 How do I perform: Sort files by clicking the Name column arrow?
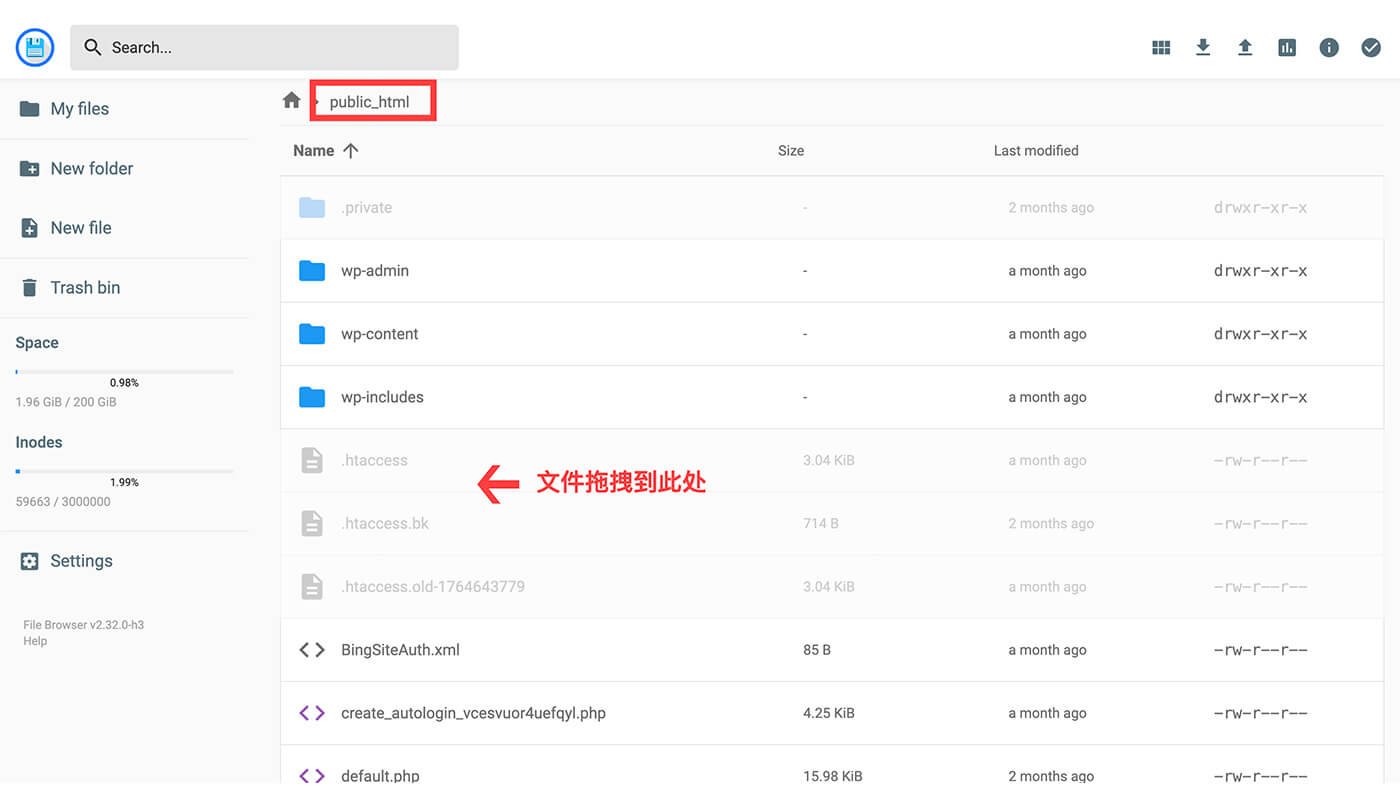coord(350,150)
